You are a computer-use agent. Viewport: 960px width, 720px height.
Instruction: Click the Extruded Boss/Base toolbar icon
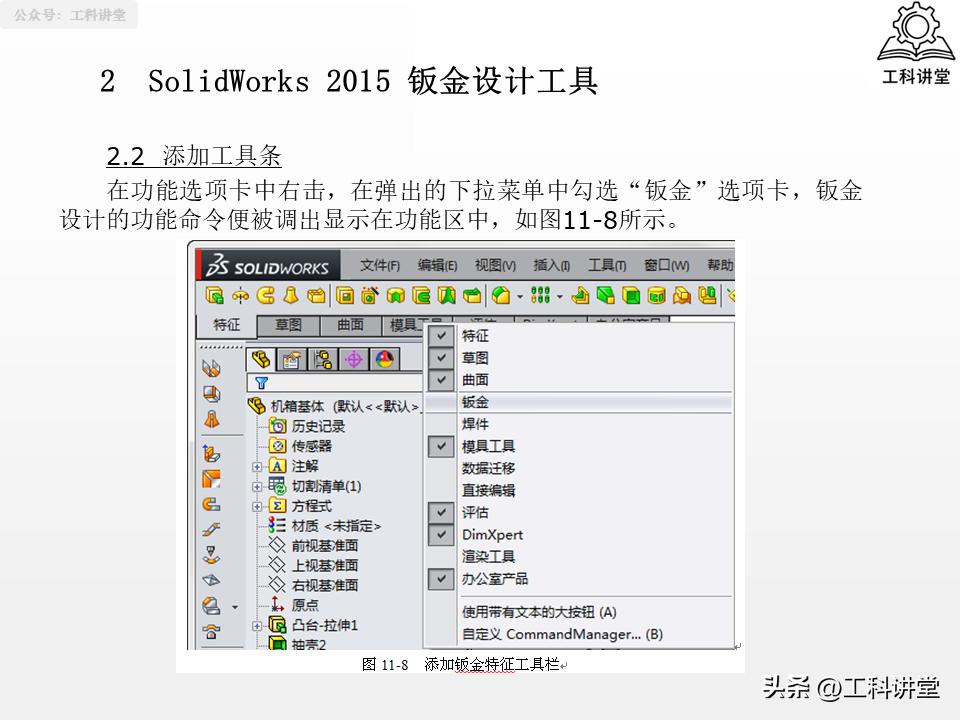point(214,296)
